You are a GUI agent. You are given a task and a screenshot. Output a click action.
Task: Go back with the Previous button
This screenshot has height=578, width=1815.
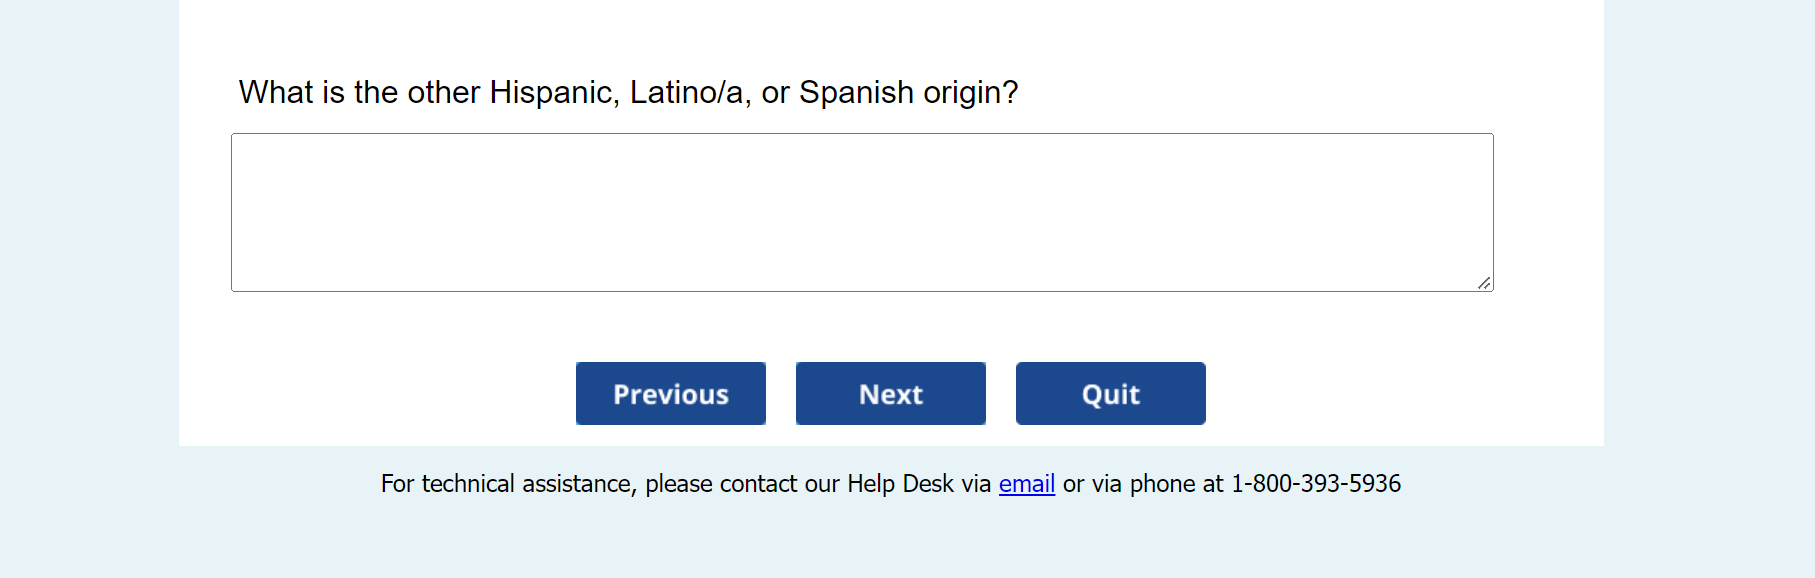pyautogui.click(x=670, y=394)
